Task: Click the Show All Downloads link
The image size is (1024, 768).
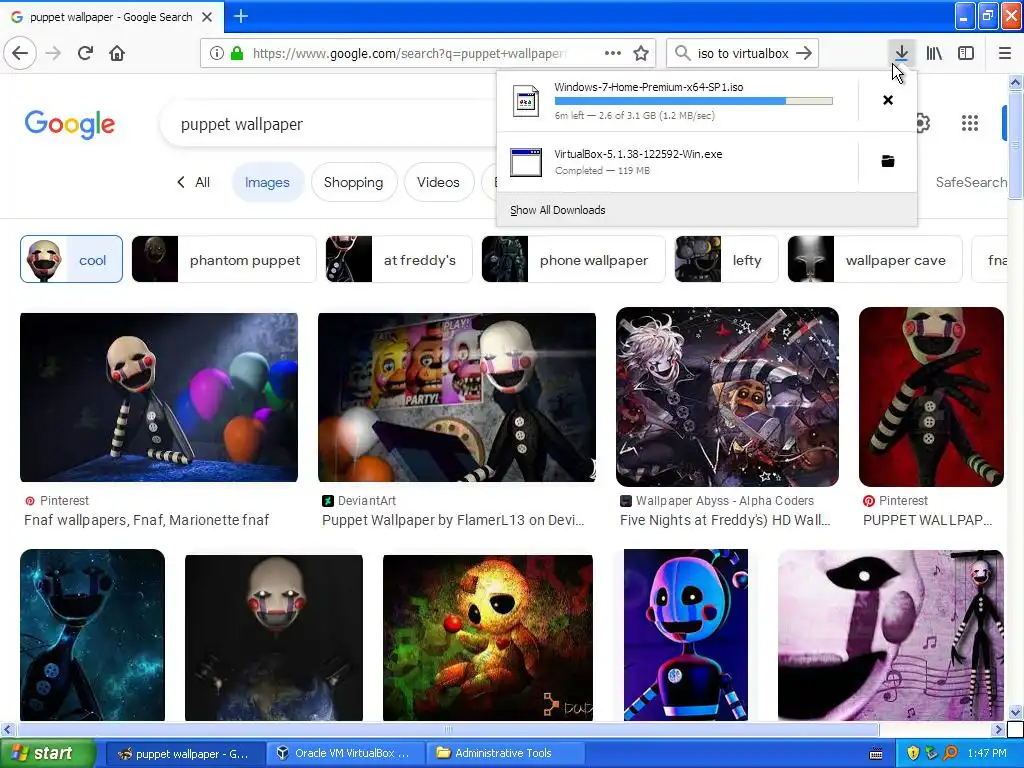Action: tap(558, 210)
